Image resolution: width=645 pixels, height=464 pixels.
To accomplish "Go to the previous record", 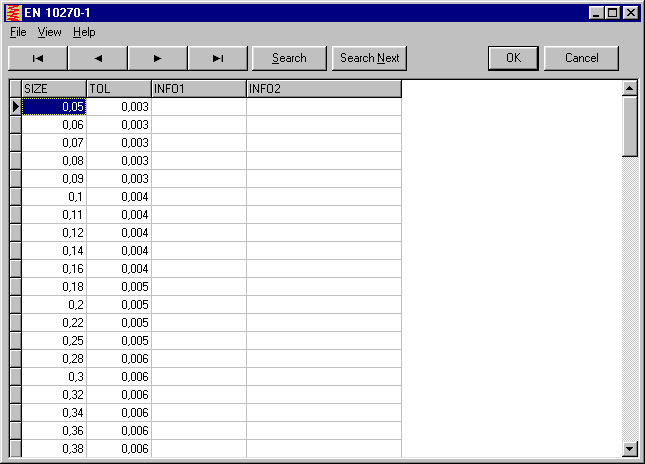I will point(98,58).
